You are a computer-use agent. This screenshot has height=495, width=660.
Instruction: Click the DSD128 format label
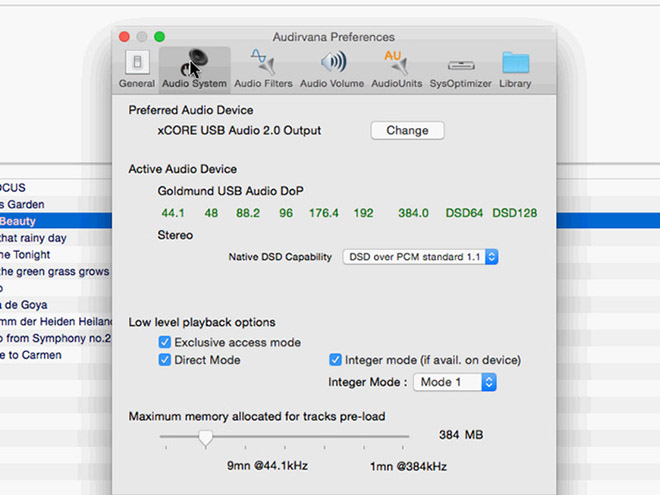click(x=515, y=213)
